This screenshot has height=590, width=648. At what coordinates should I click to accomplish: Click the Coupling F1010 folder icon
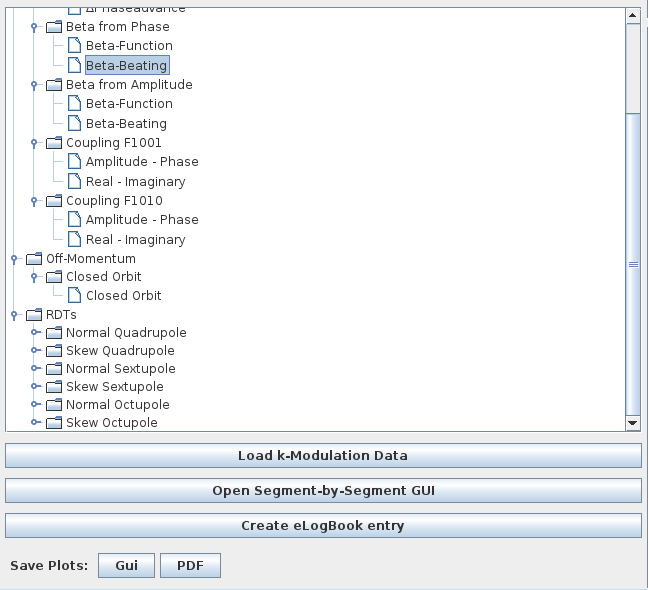(x=54, y=201)
